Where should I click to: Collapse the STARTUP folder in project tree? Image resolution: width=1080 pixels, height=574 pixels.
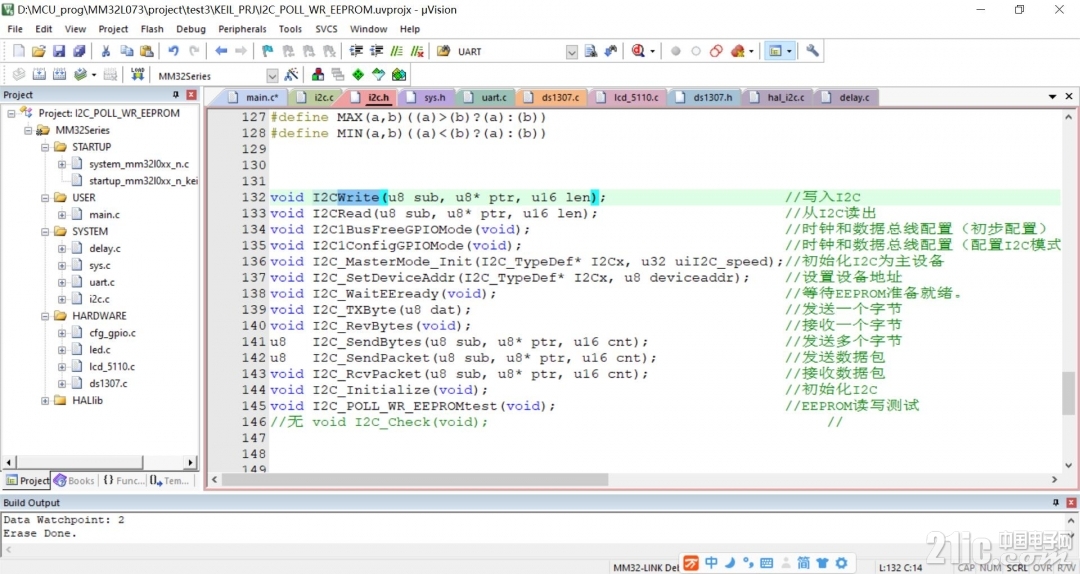click(x=45, y=147)
